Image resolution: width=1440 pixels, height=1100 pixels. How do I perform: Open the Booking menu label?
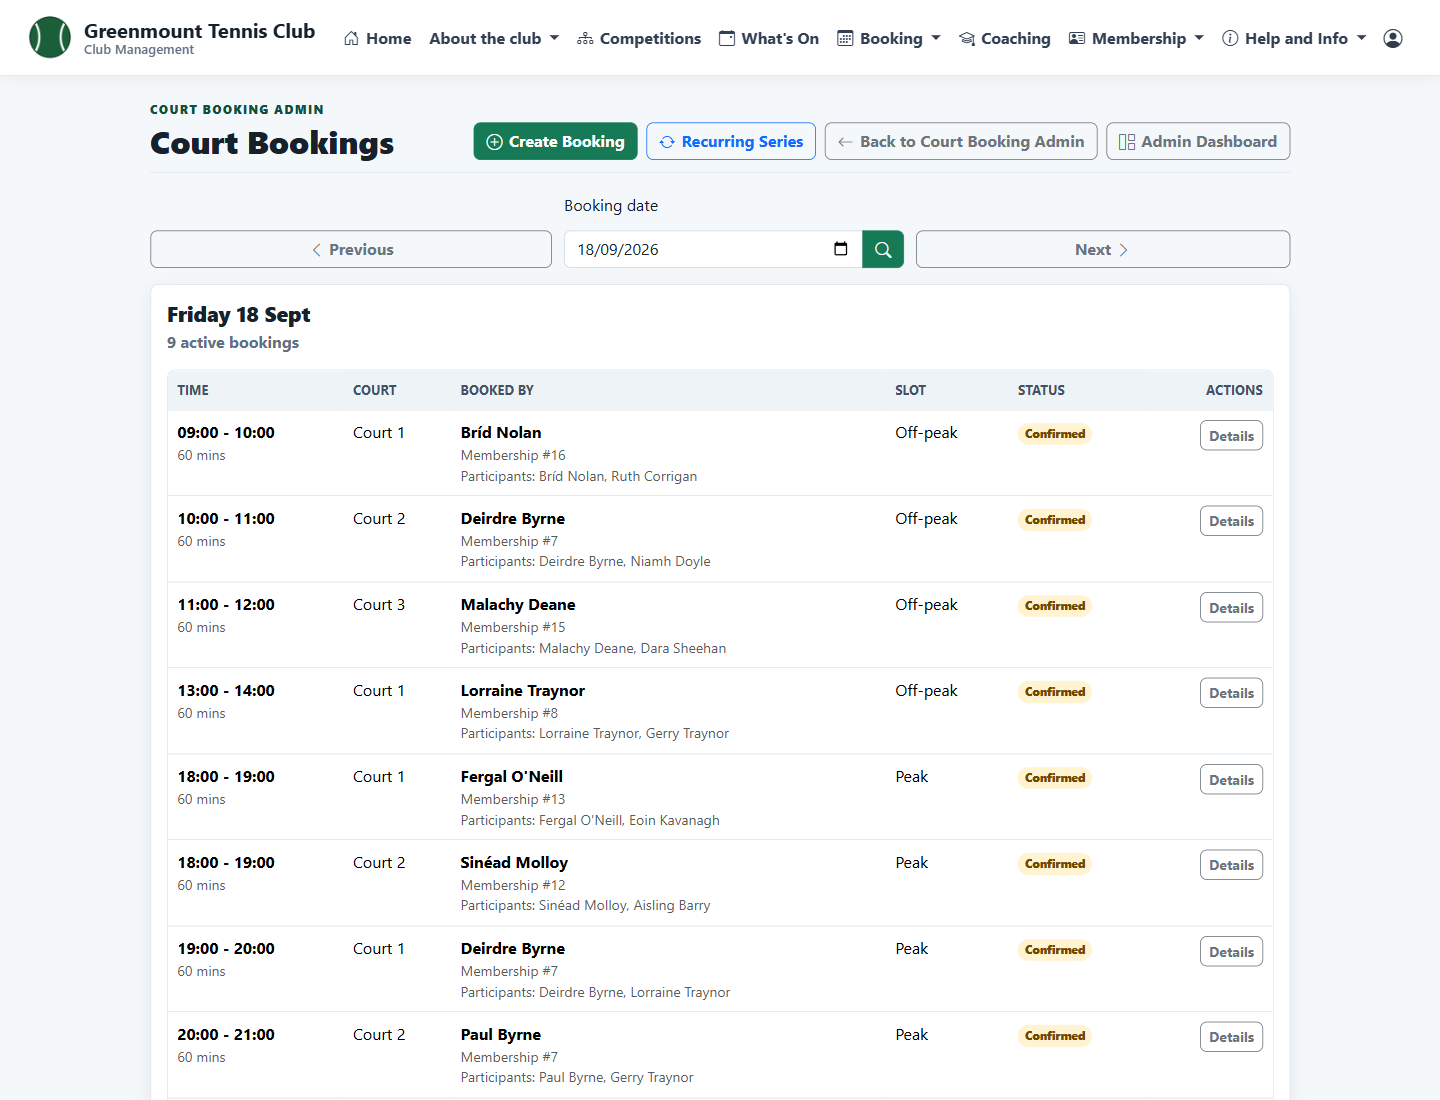pos(891,38)
